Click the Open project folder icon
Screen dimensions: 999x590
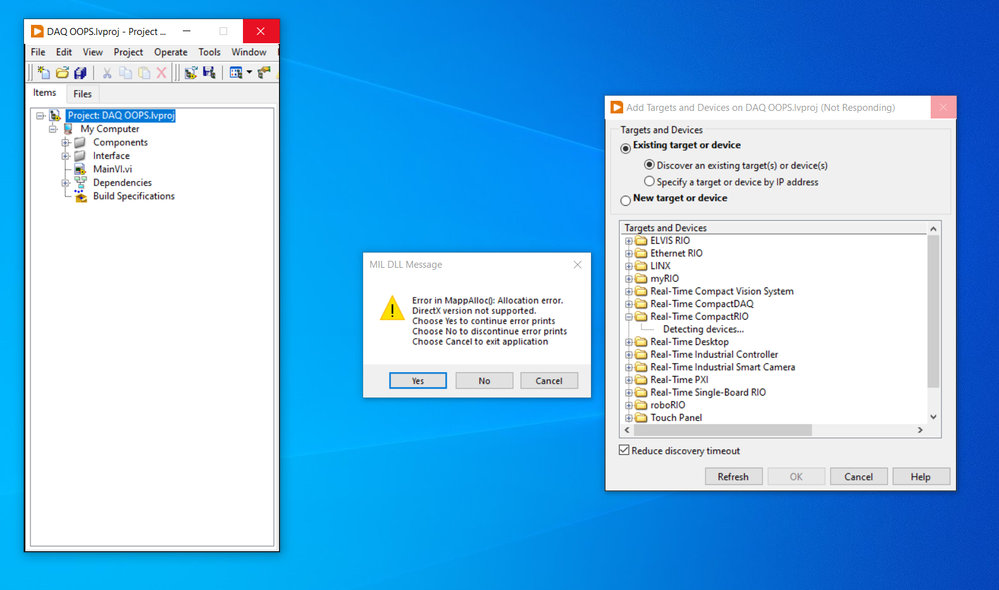[x=62, y=73]
